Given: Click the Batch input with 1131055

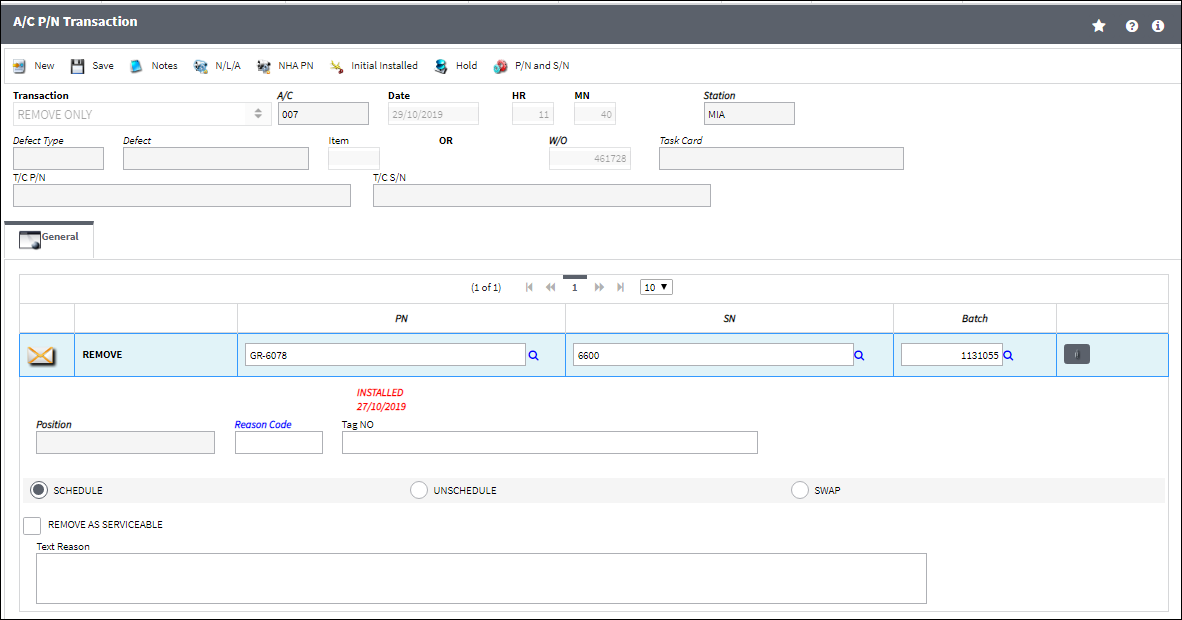Looking at the screenshot, I should click(951, 355).
